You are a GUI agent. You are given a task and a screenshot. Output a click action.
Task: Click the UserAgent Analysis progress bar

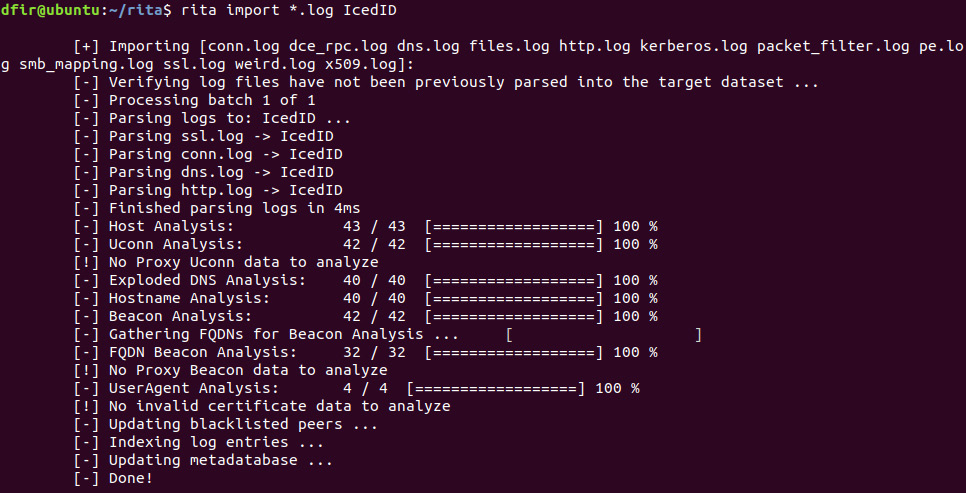pos(496,388)
